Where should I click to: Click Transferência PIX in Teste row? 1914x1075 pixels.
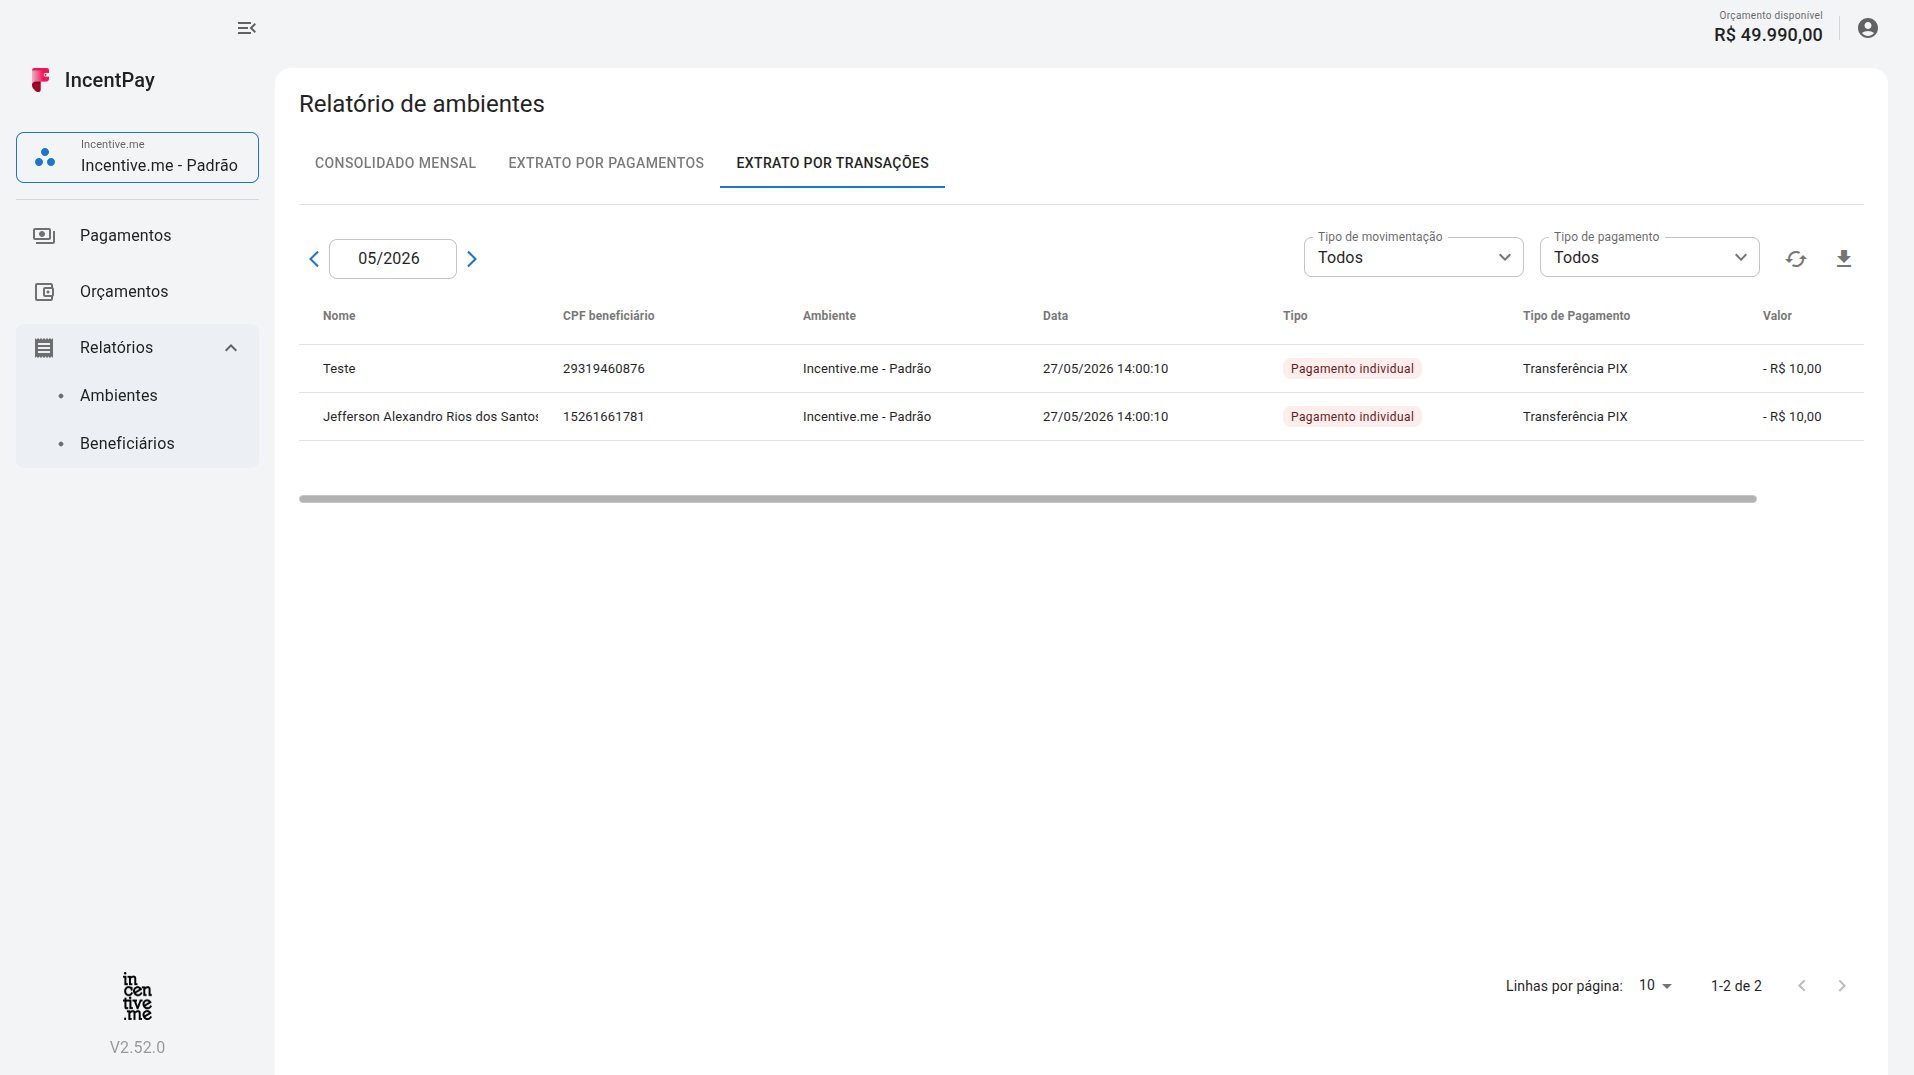(x=1575, y=369)
